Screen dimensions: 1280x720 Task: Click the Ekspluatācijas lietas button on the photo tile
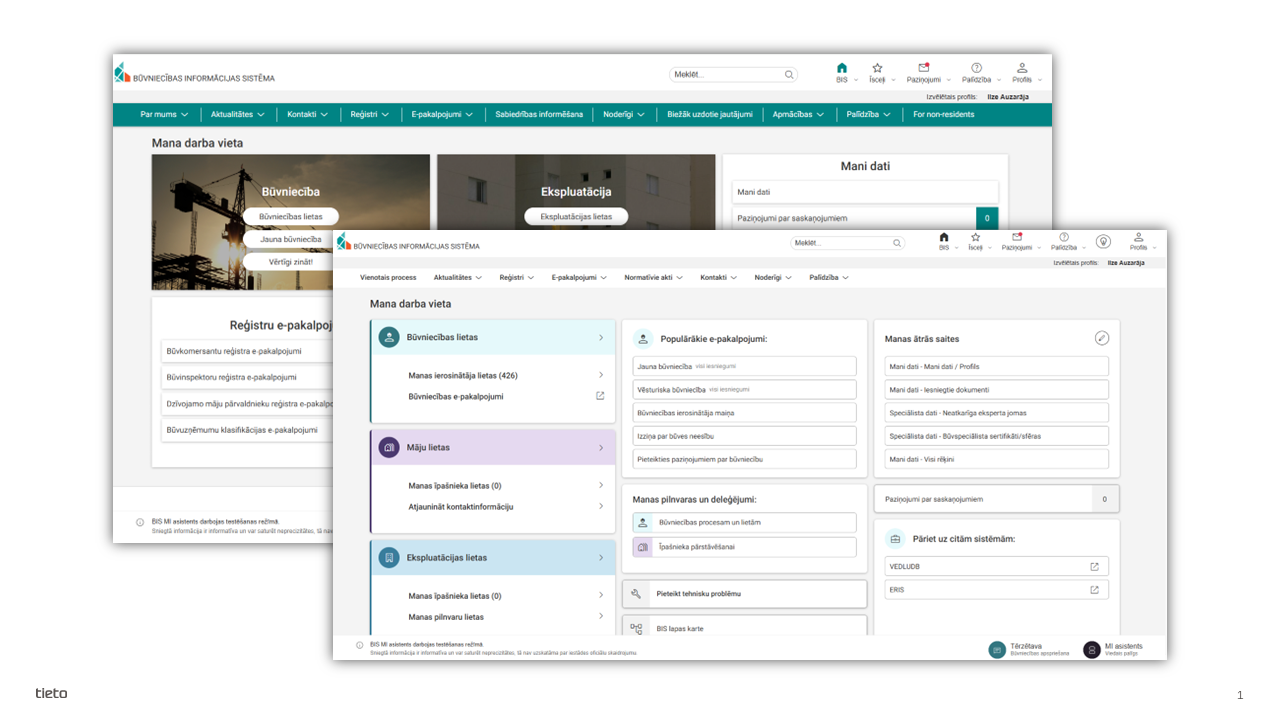point(576,216)
